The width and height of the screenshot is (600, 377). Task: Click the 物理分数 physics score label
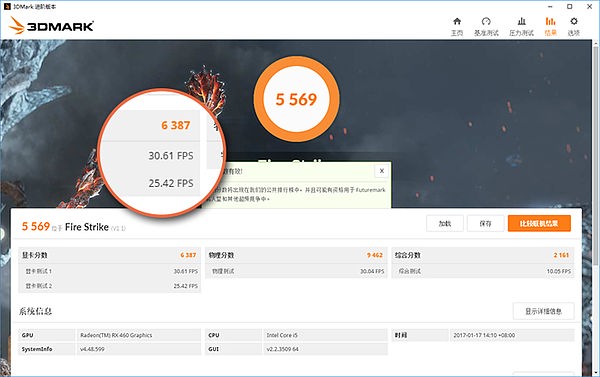coord(221,255)
